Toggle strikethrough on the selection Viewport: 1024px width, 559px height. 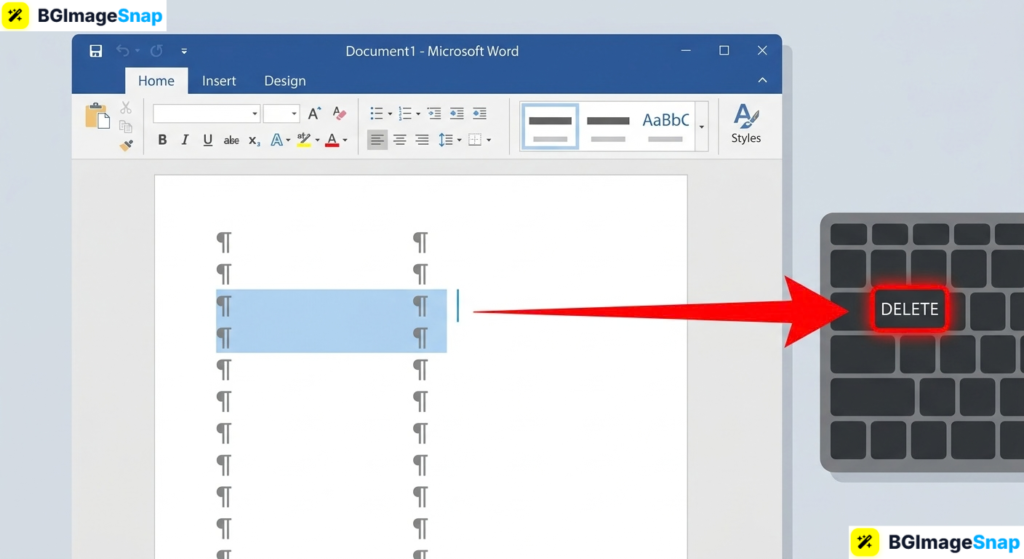(x=231, y=140)
